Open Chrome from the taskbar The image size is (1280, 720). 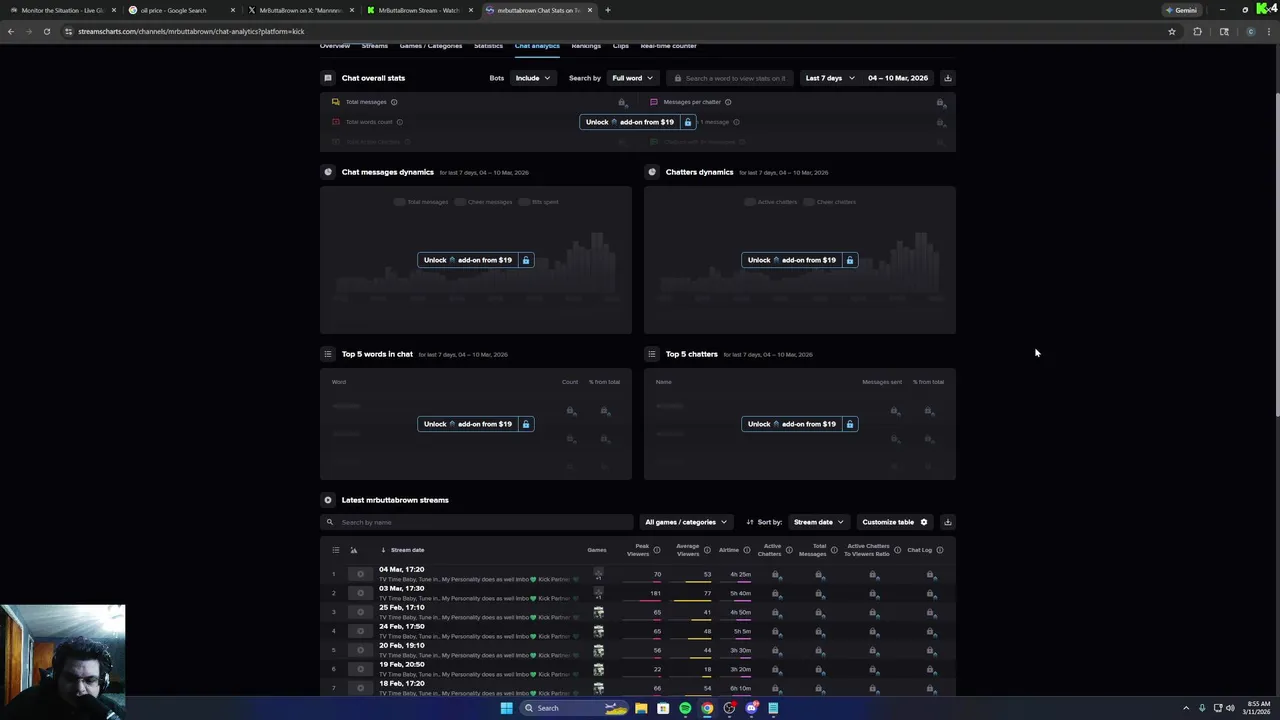(707, 708)
